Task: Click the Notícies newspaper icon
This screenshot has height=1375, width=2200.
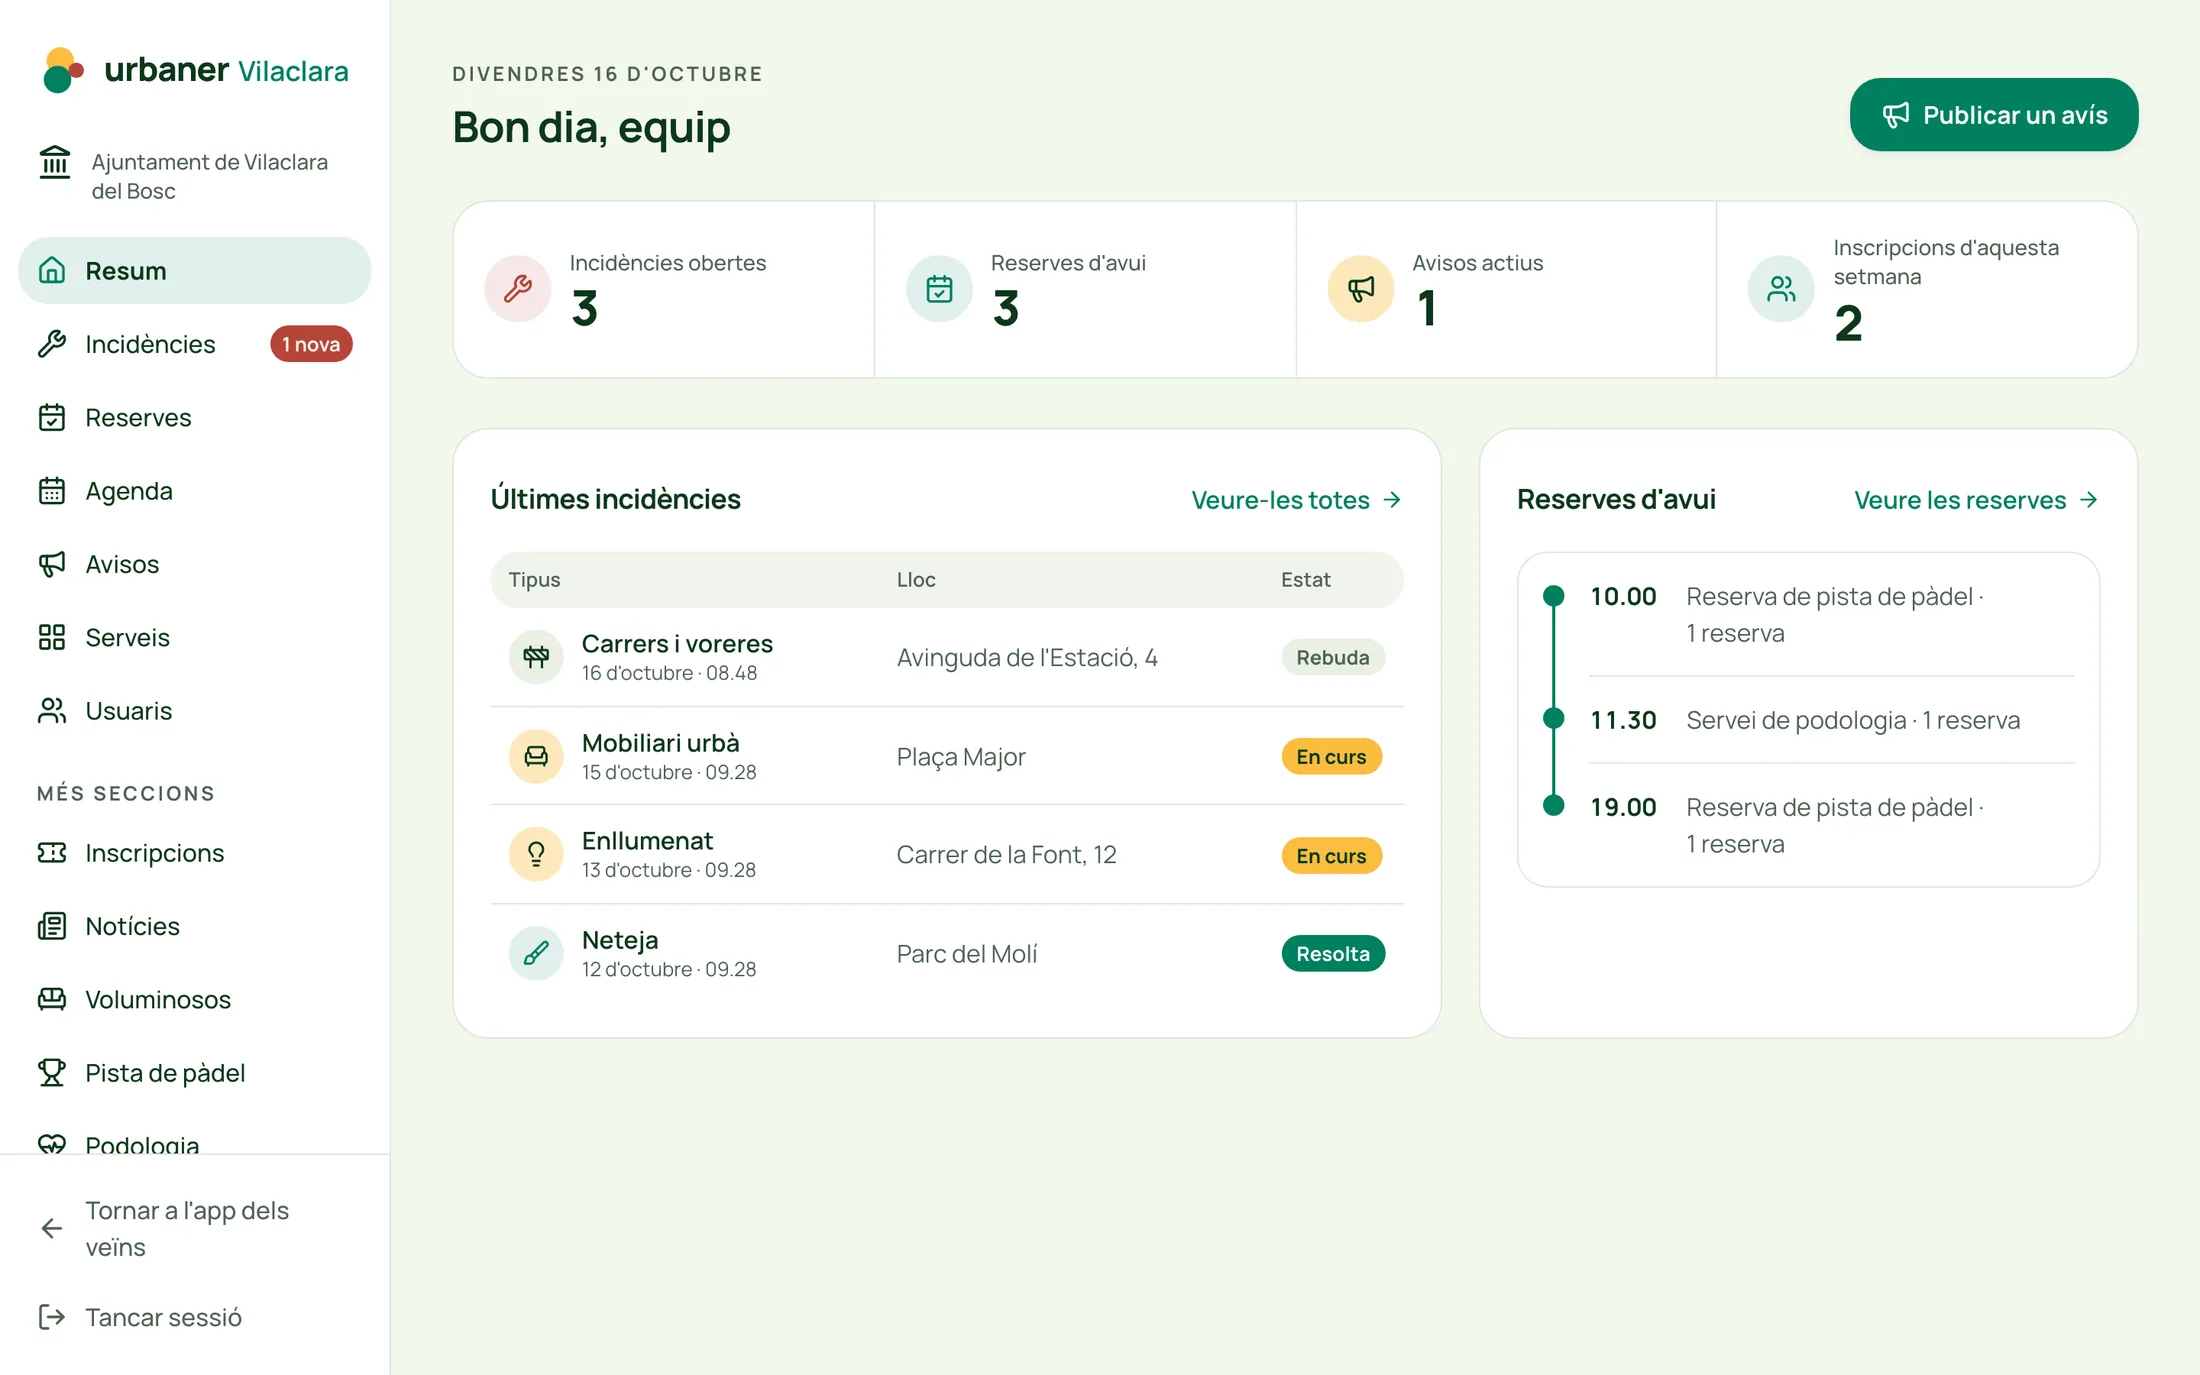Action: pos(52,926)
